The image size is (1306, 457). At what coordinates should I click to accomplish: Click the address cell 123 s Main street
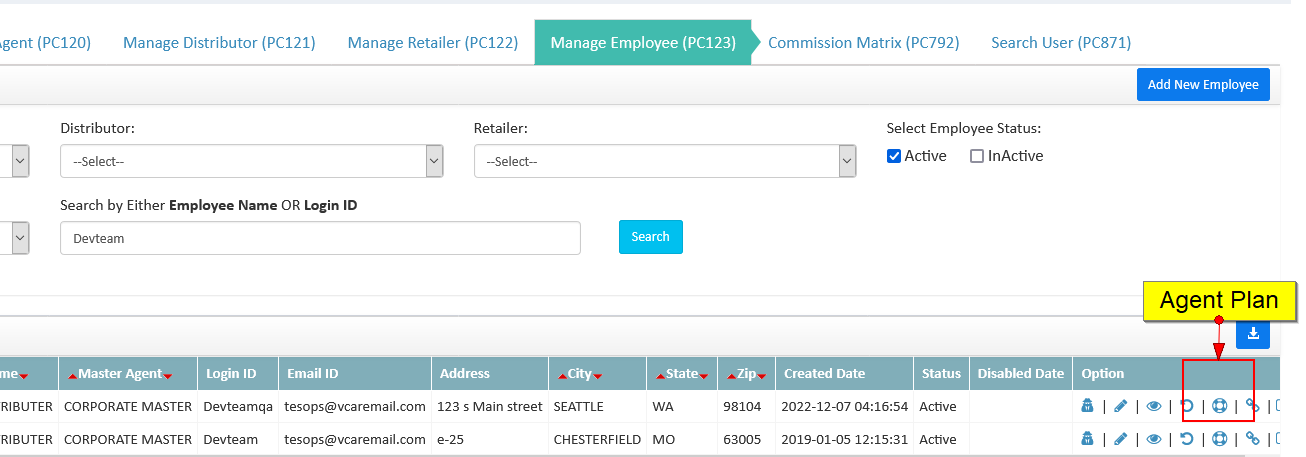[x=489, y=407]
